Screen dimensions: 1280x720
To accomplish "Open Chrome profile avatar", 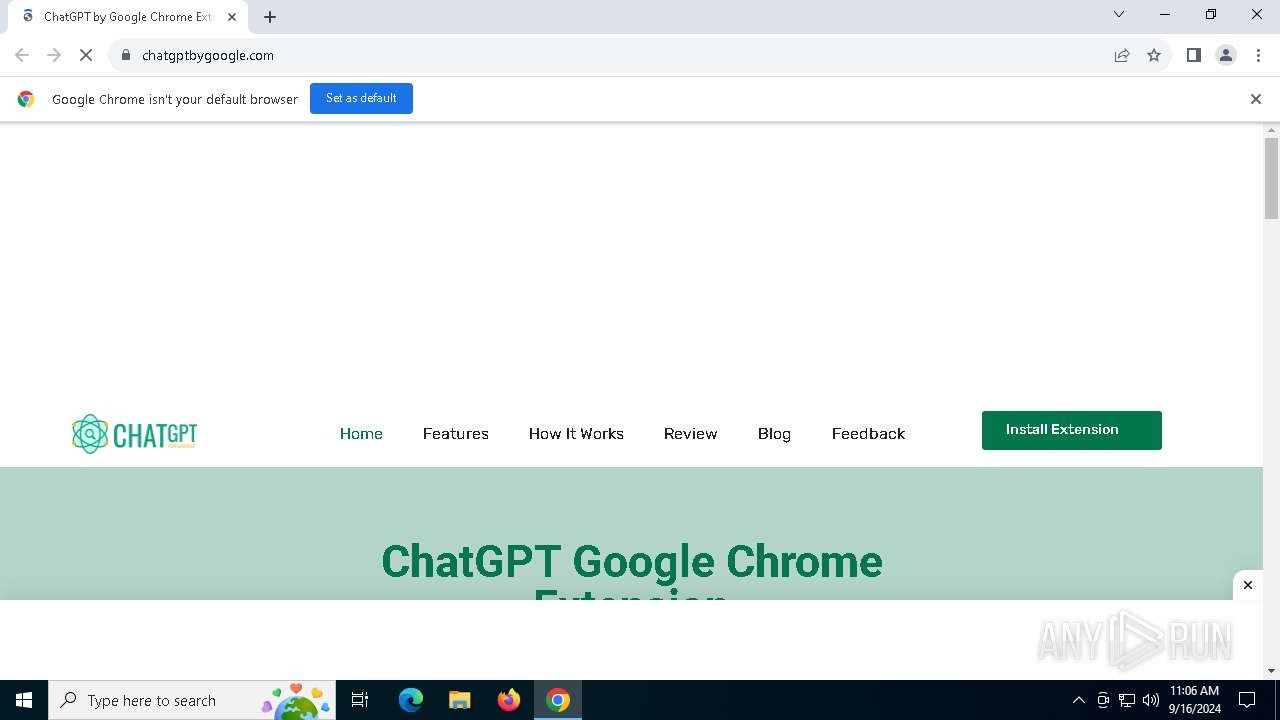I will click(x=1226, y=55).
